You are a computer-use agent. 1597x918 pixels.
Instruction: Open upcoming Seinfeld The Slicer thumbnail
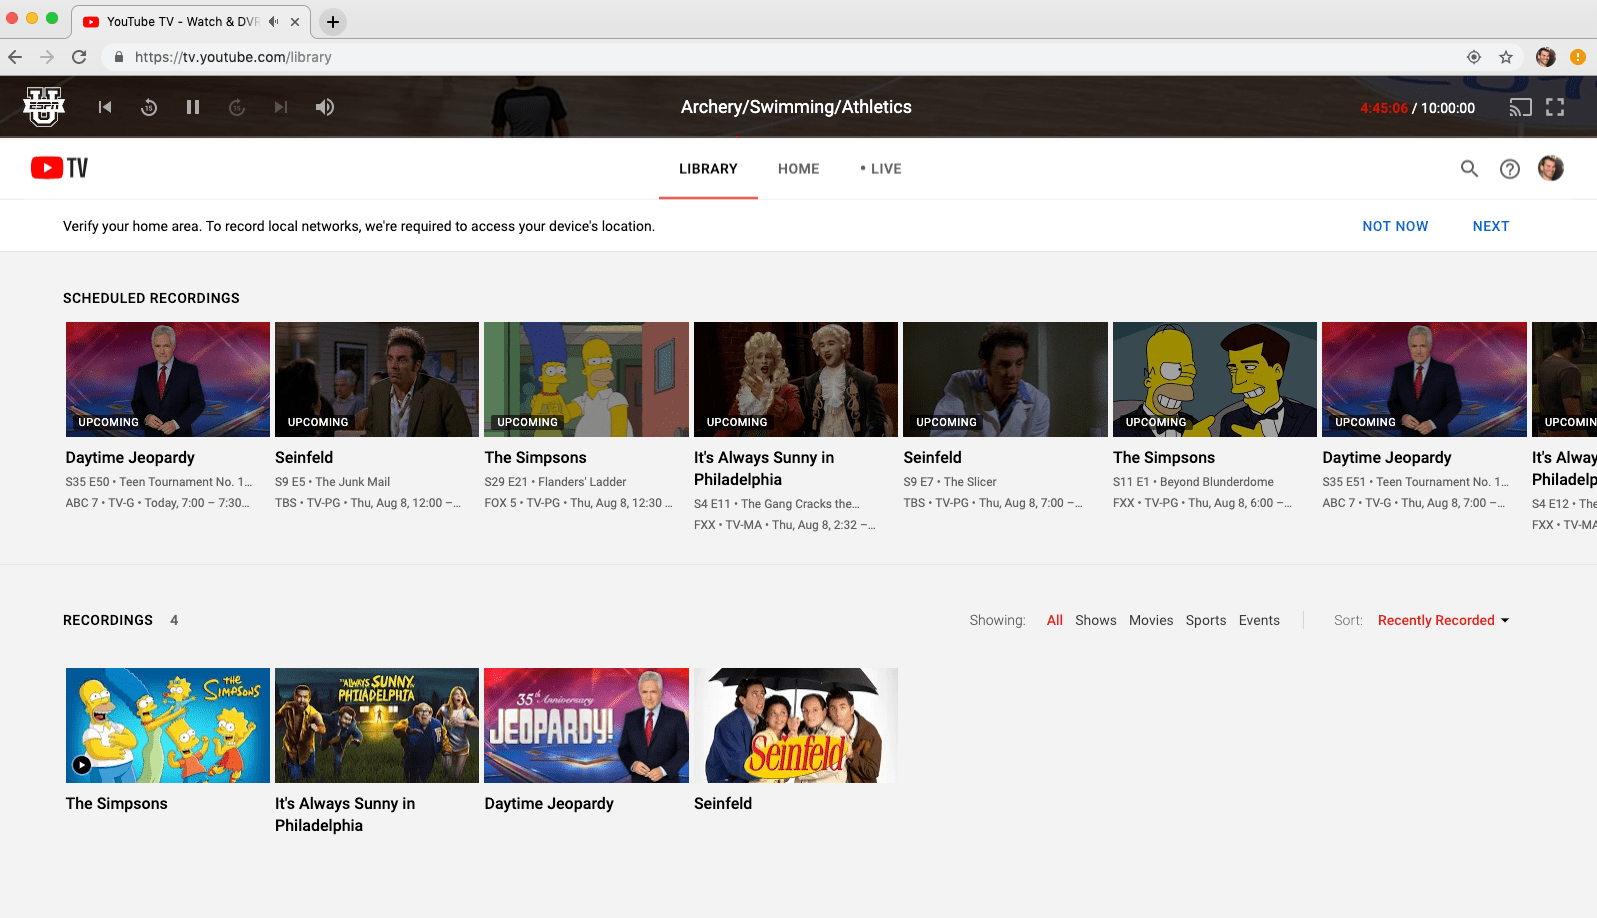coord(1005,379)
